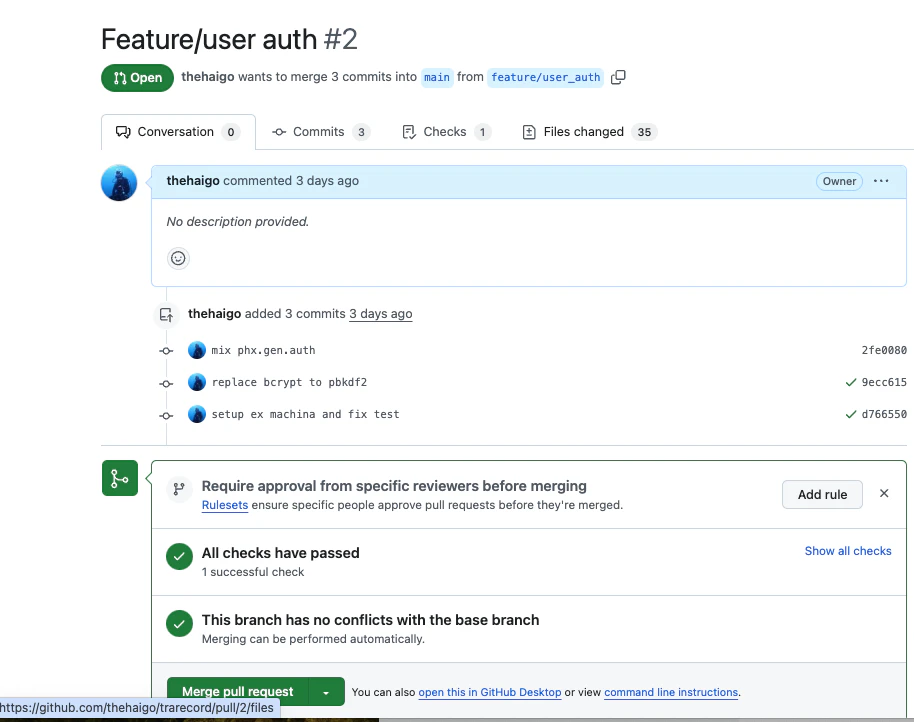
Task: Click the feature/user_auth branch label
Action: 546,77
